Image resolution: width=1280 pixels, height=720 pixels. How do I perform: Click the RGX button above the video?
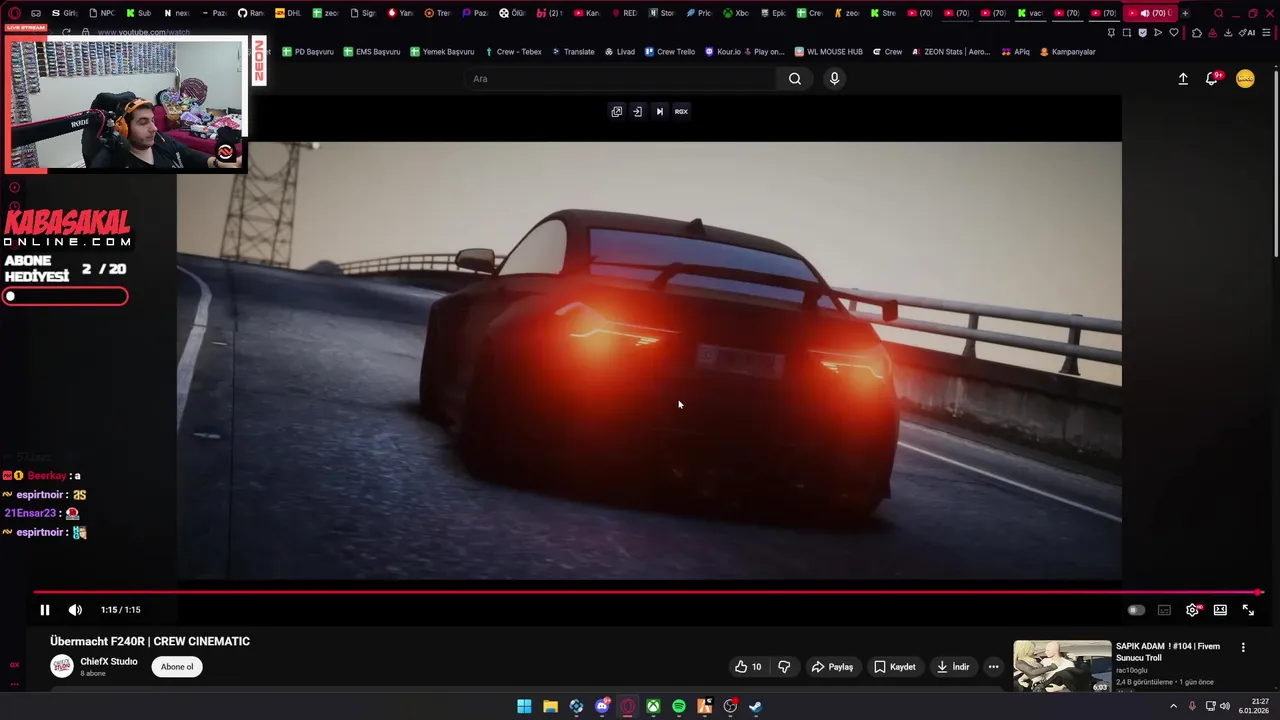point(681,111)
